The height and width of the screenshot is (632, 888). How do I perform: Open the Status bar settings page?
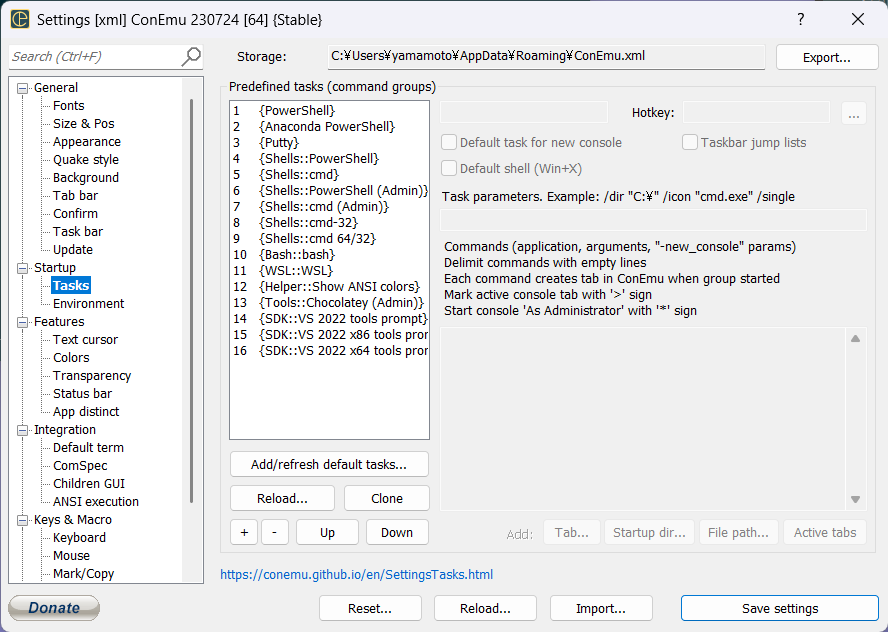[83, 394]
